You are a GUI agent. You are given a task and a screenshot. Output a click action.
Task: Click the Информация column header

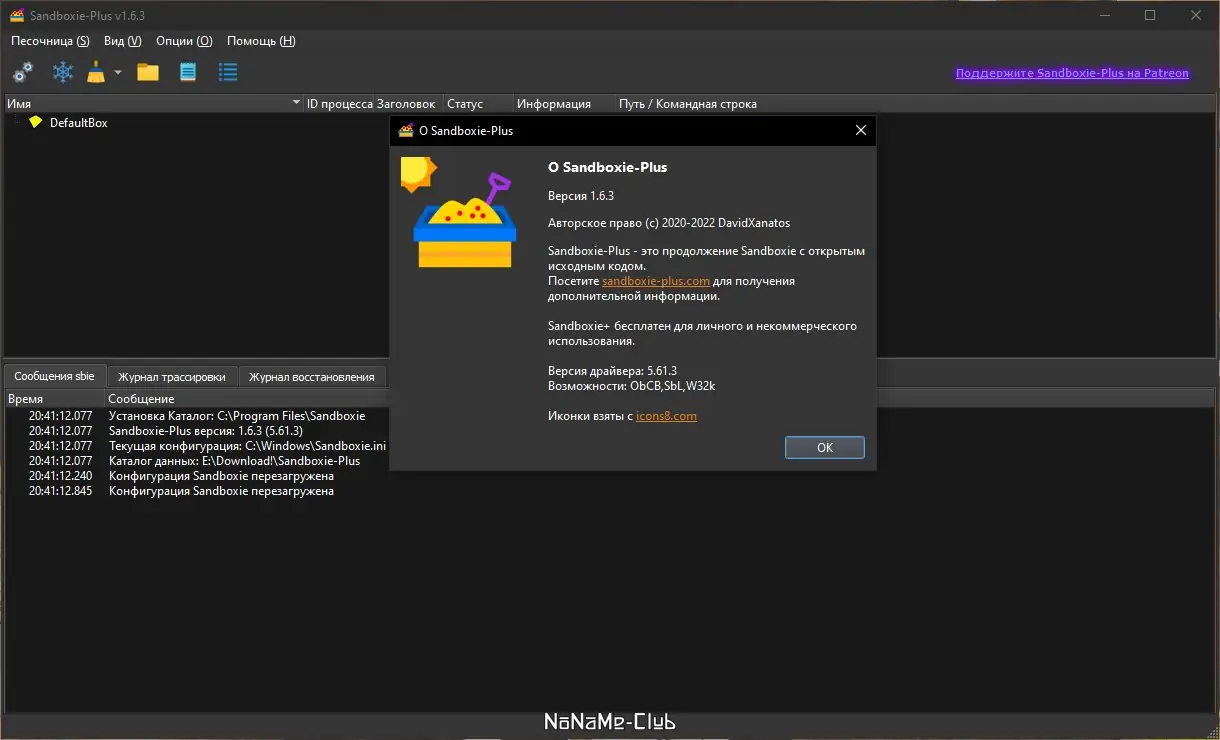pos(564,104)
